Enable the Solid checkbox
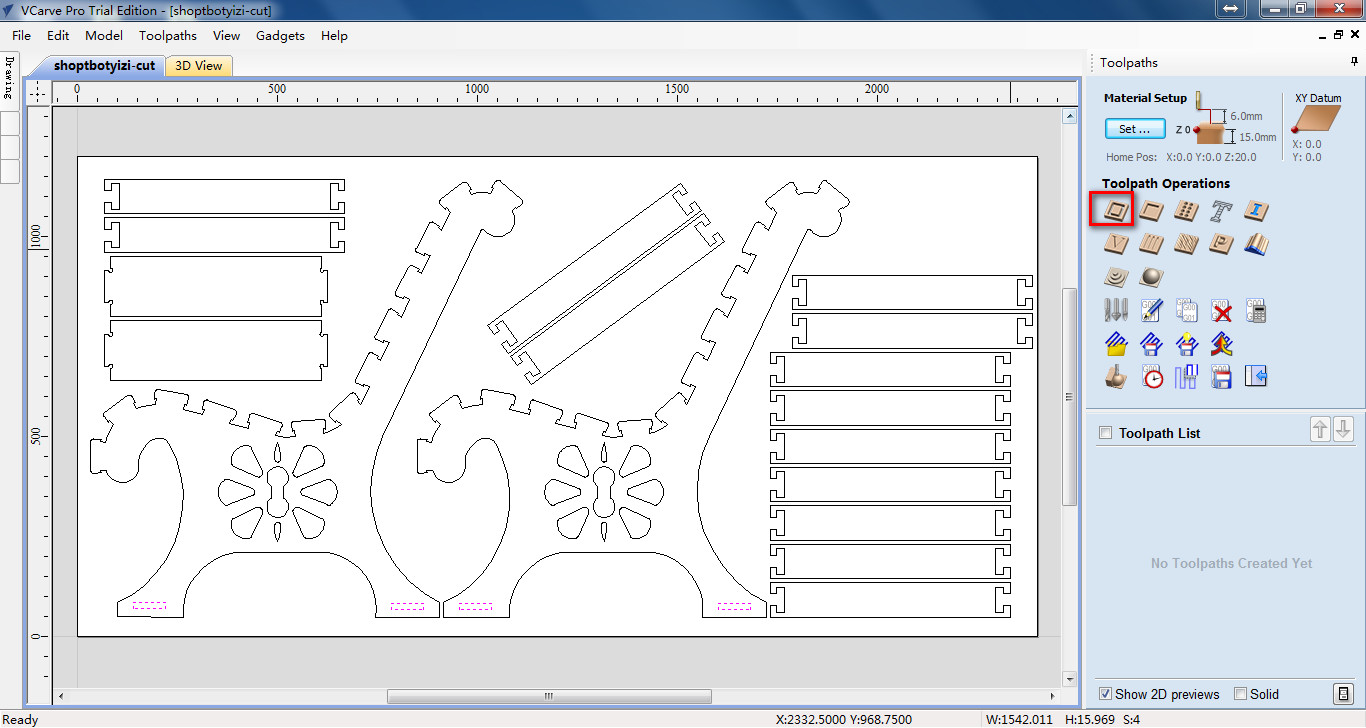 [x=1241, y=694]
